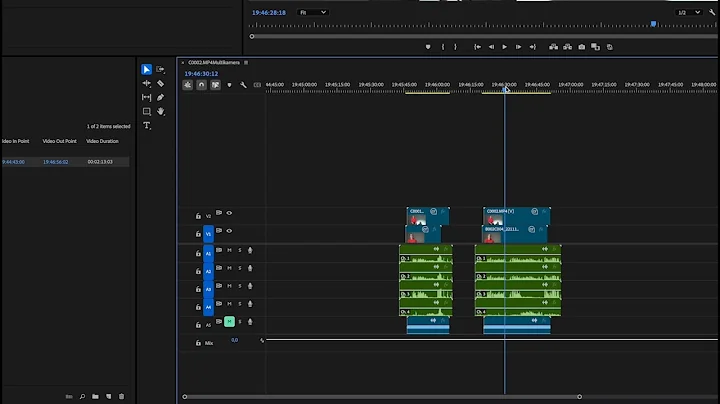720x404 pixels.
Task: Click the program monitor playhead marker
Action: (x=653, y=24)
